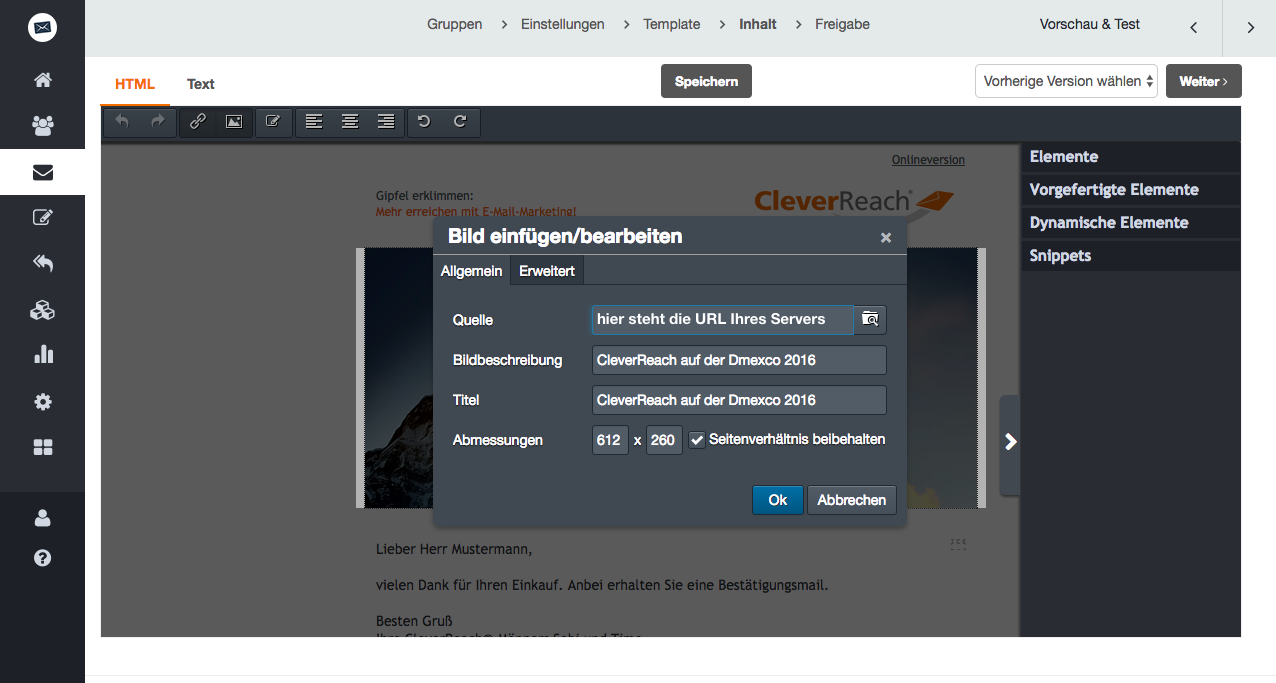Open Vorherige Version wählen dropdown
The width and height of the screenshot is (1276, 683).
(1066, 81)
